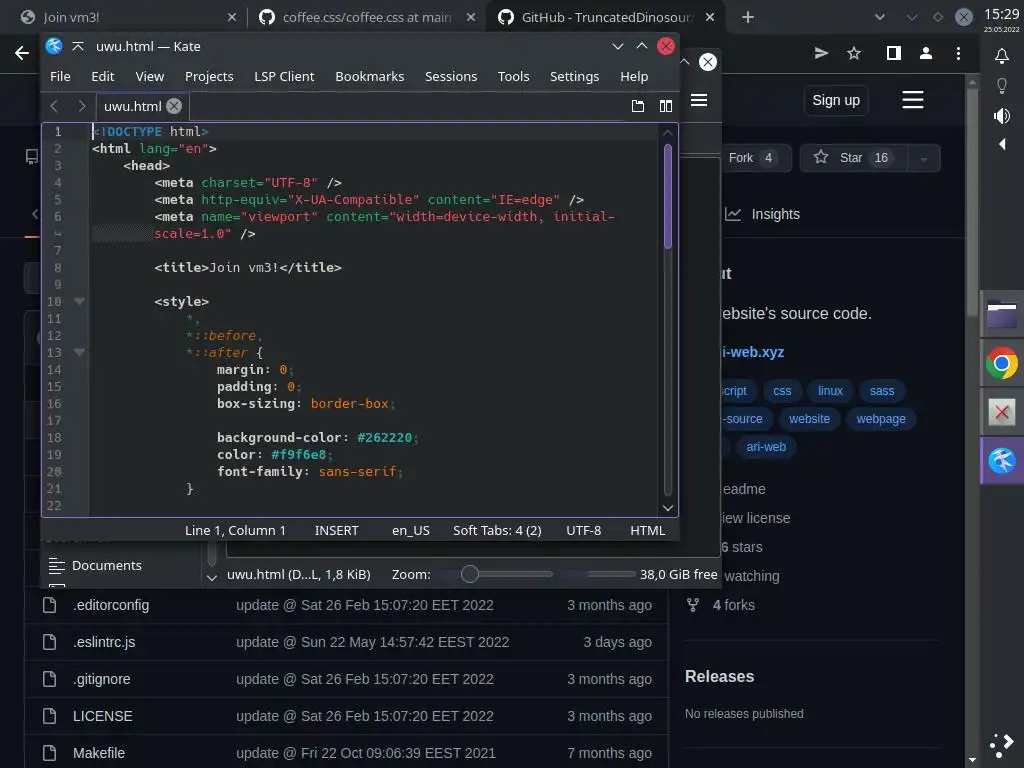Screen dimensions: 1024x768
Task: Click the lightbulb icon in the system panel
Action: (x=1002, y=86)
